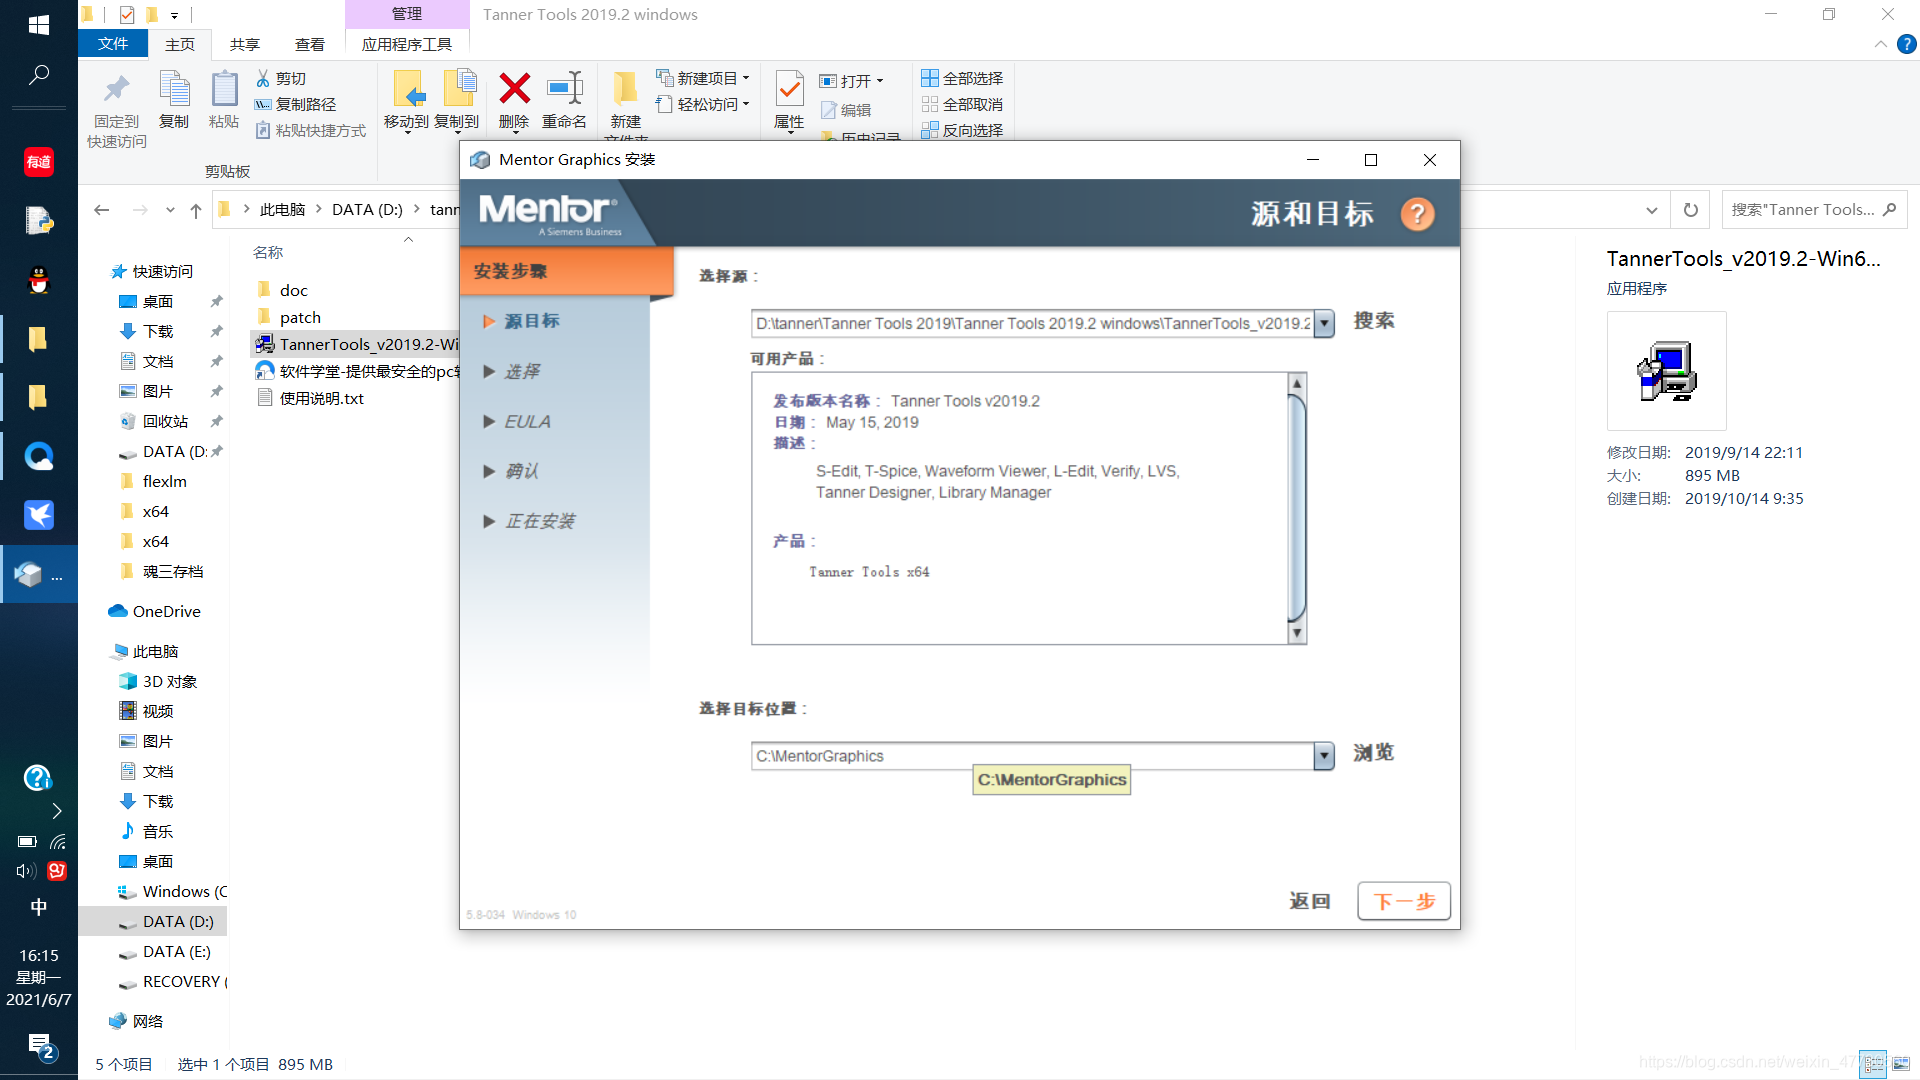1920x1080 pixels.
Task: Open the Youdao app in taskbar
Action: (x=39, y=161)
